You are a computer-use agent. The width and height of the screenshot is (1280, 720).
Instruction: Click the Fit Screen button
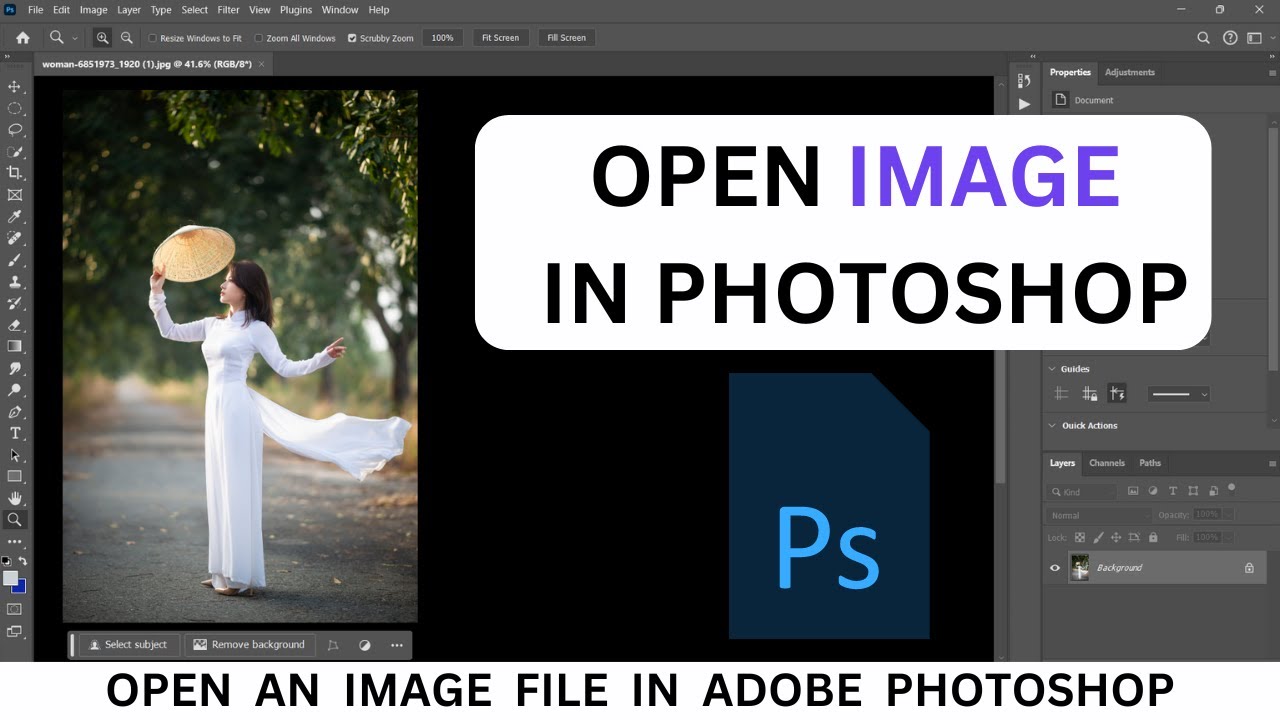[500, 38]
